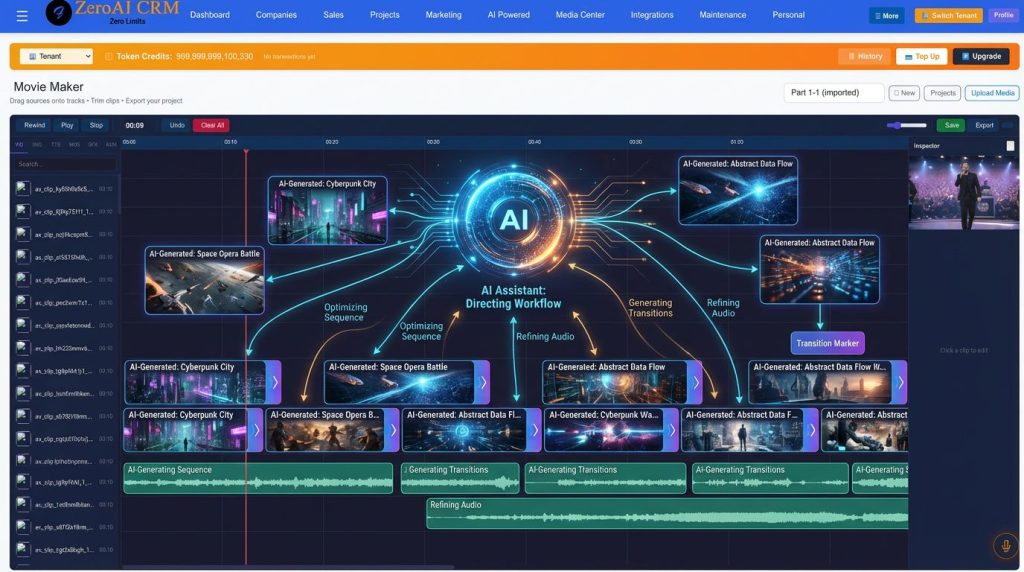The height and width of the screenshot is (572, 1024).
Task: Click the media Search field
Action: tap(66, 164)
